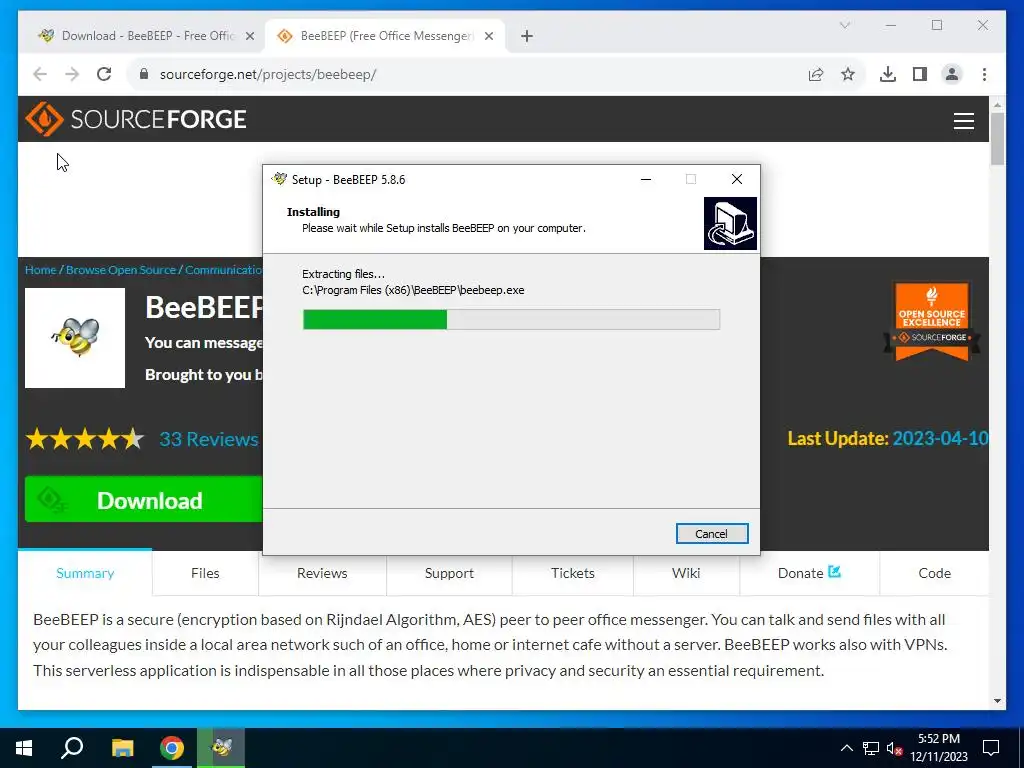Click the BeeBEEP bee project logo
The image size is (1024, 768).
click(x=75, y=338)
